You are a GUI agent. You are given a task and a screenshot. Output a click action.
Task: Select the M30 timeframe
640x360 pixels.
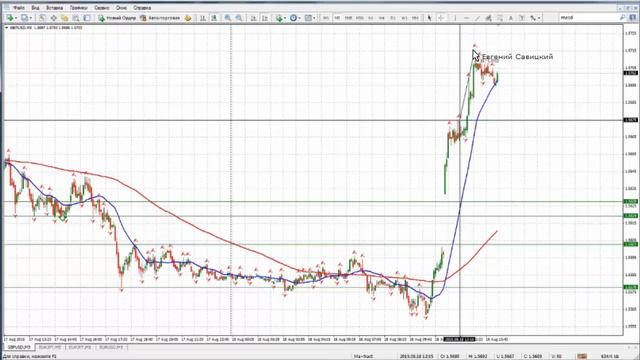tap(360, 18)
